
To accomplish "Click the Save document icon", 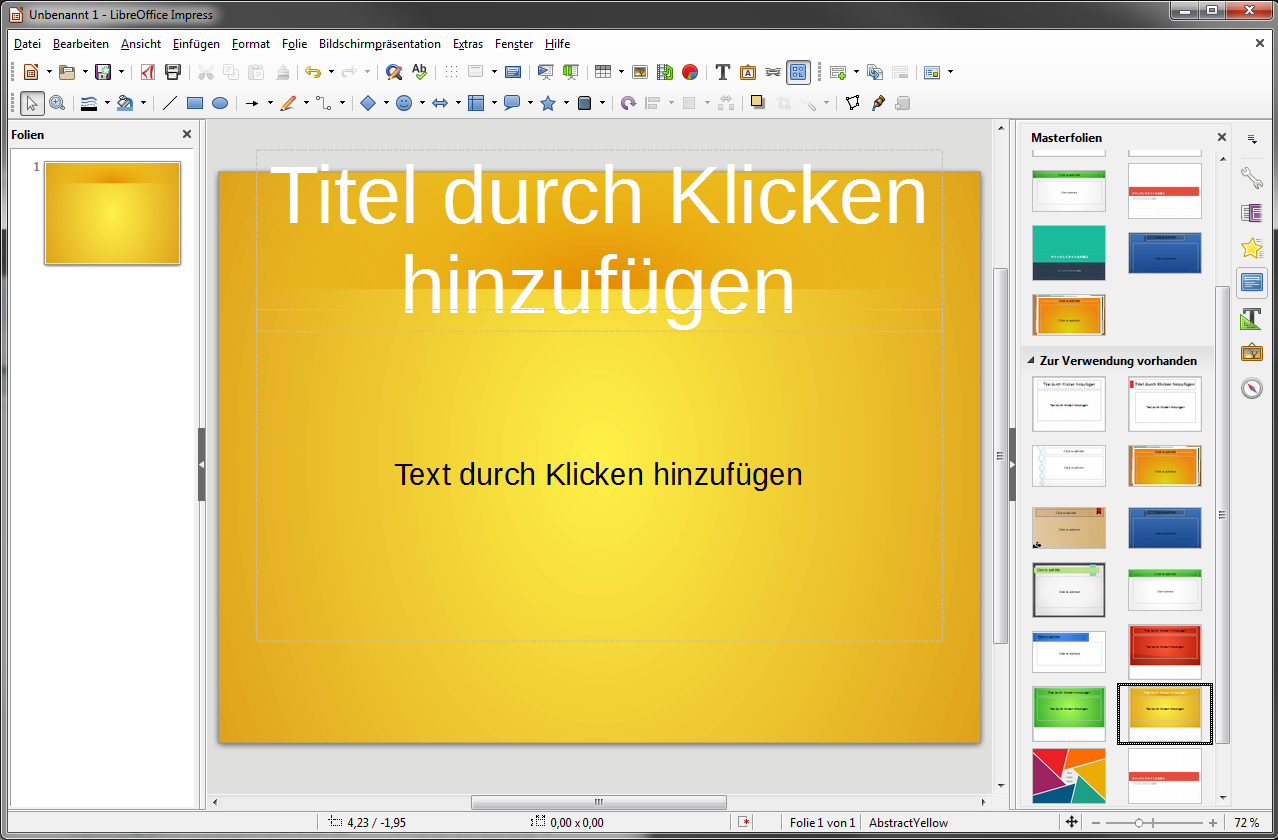I will click(x=103, y=72).
